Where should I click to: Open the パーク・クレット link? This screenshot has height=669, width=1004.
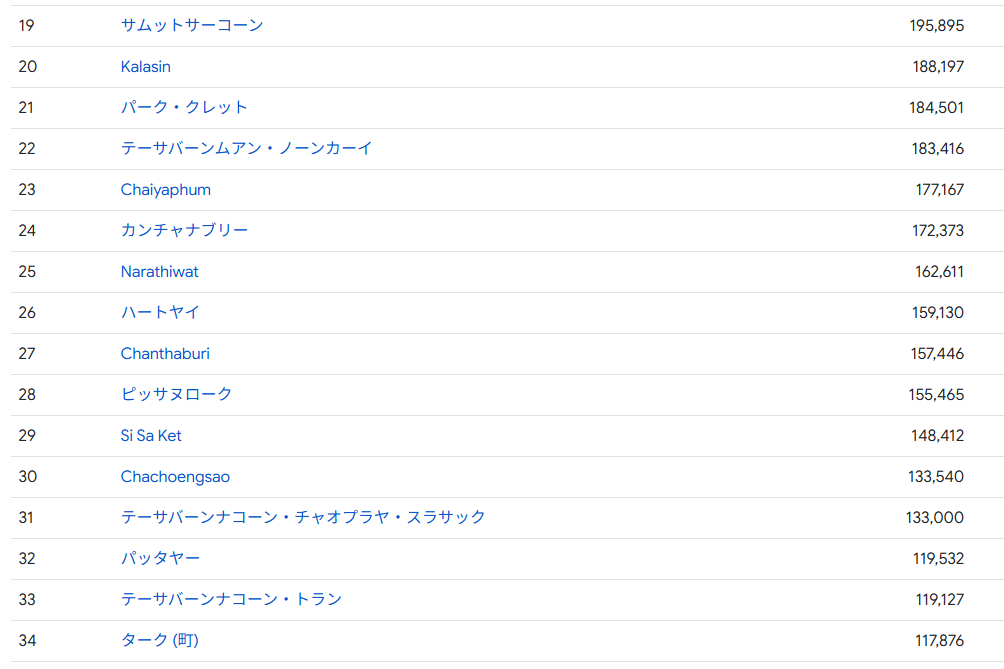184,107
